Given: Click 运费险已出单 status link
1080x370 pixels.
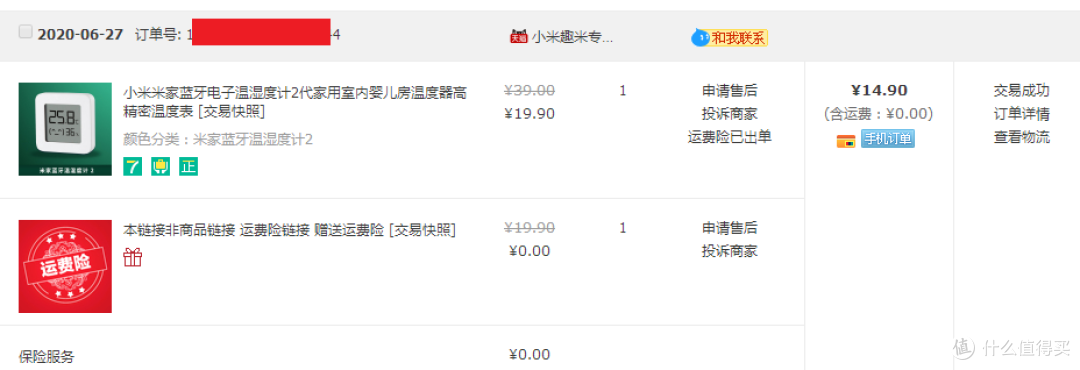Looking at the screenshot, I should pos(729,136).
